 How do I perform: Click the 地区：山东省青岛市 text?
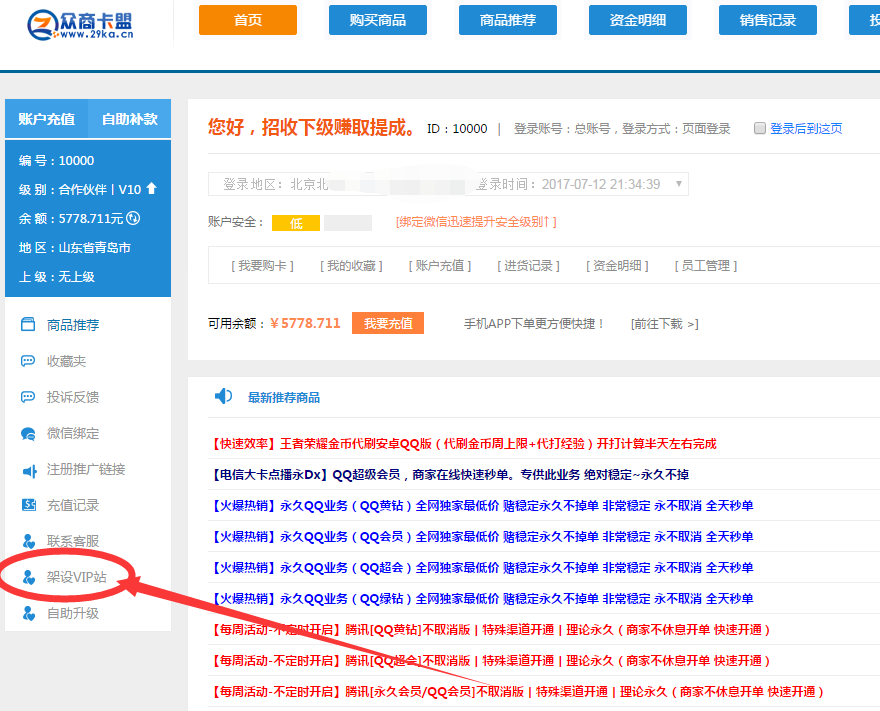75,247
